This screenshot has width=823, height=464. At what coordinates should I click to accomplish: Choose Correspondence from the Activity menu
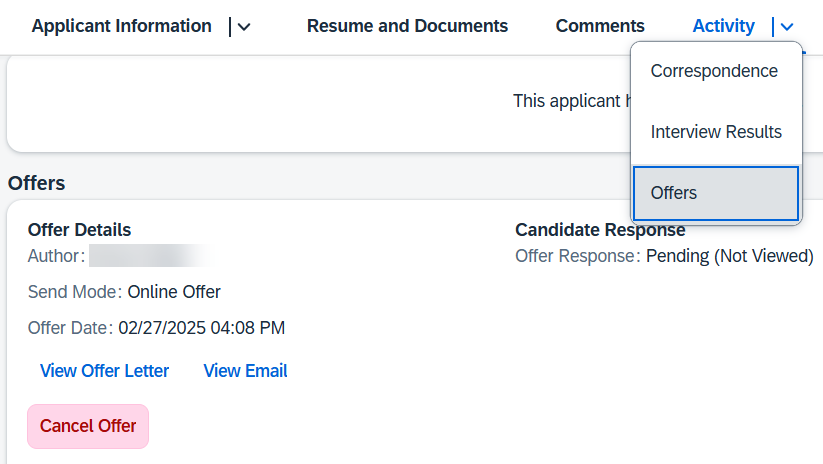pos(716,71)
